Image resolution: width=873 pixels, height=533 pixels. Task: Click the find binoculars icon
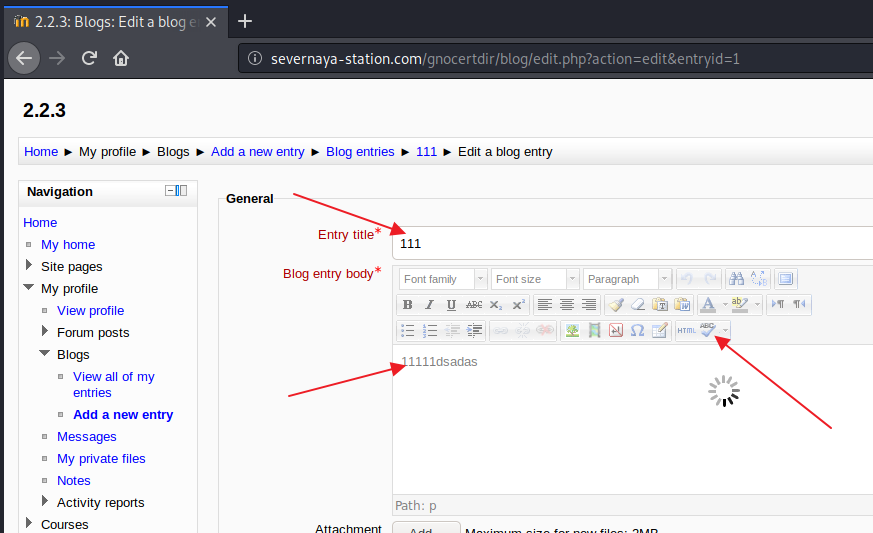736,279
